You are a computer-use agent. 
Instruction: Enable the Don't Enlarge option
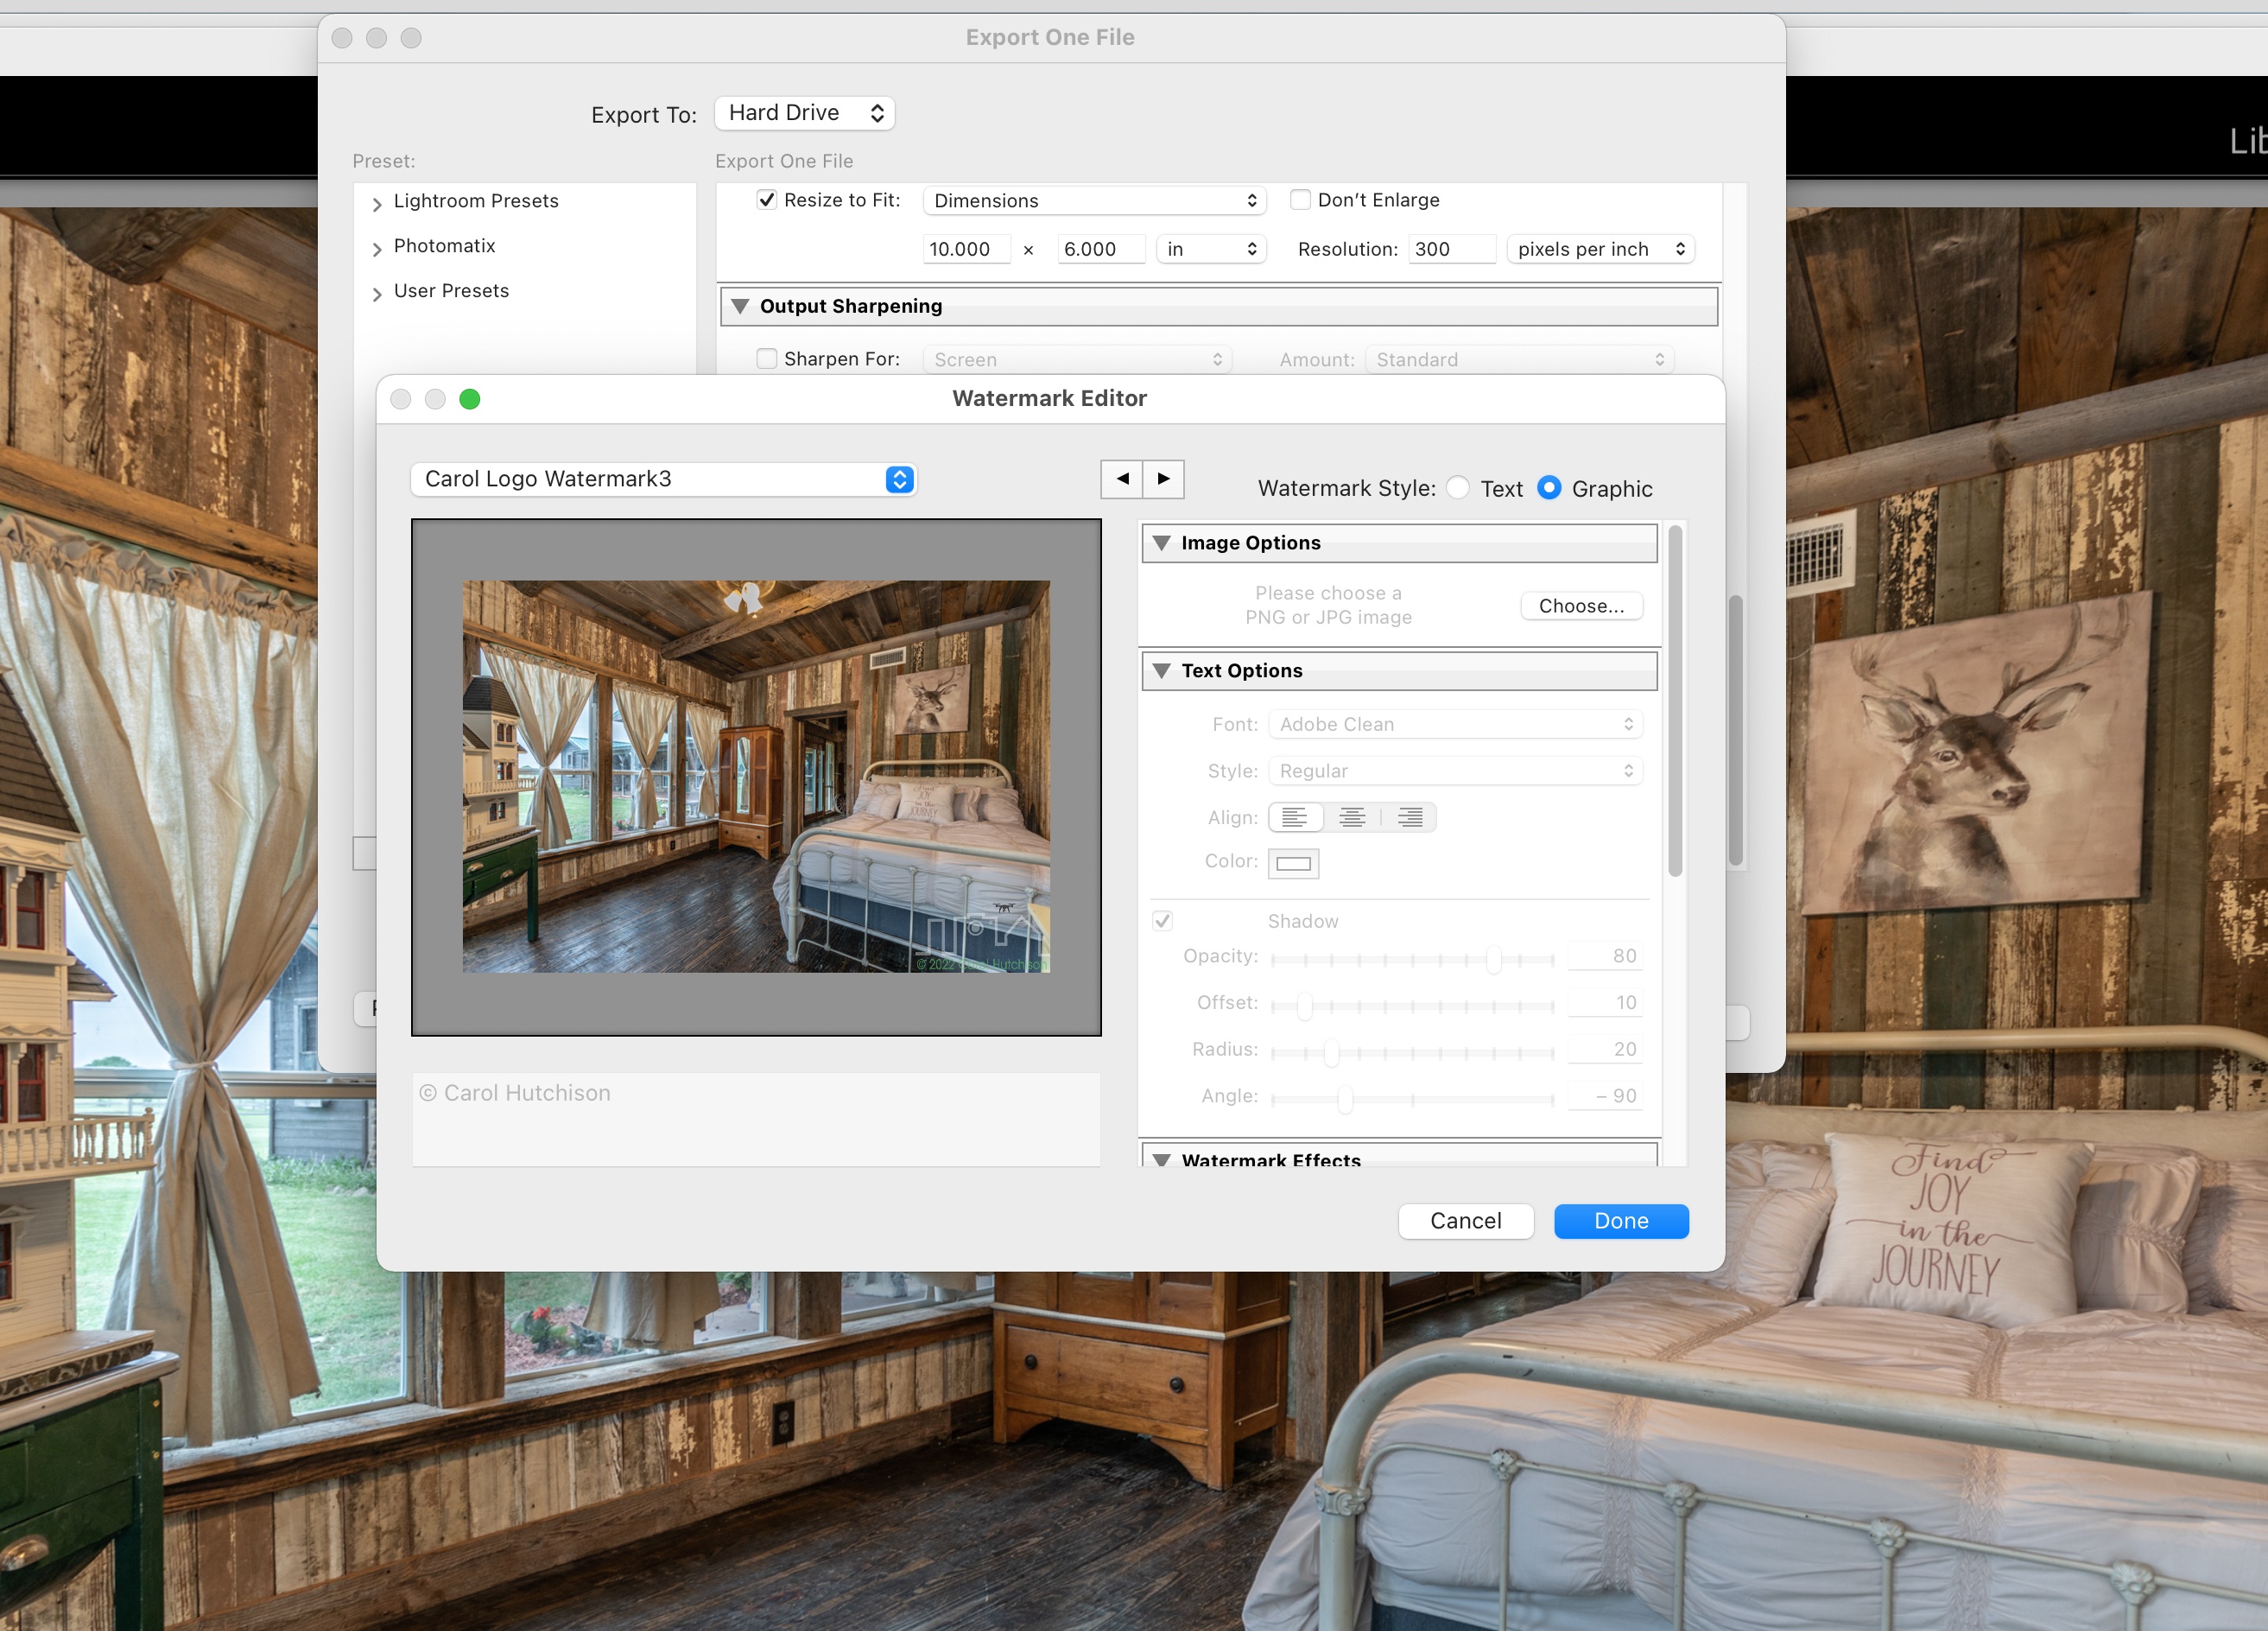[1300, 200]
